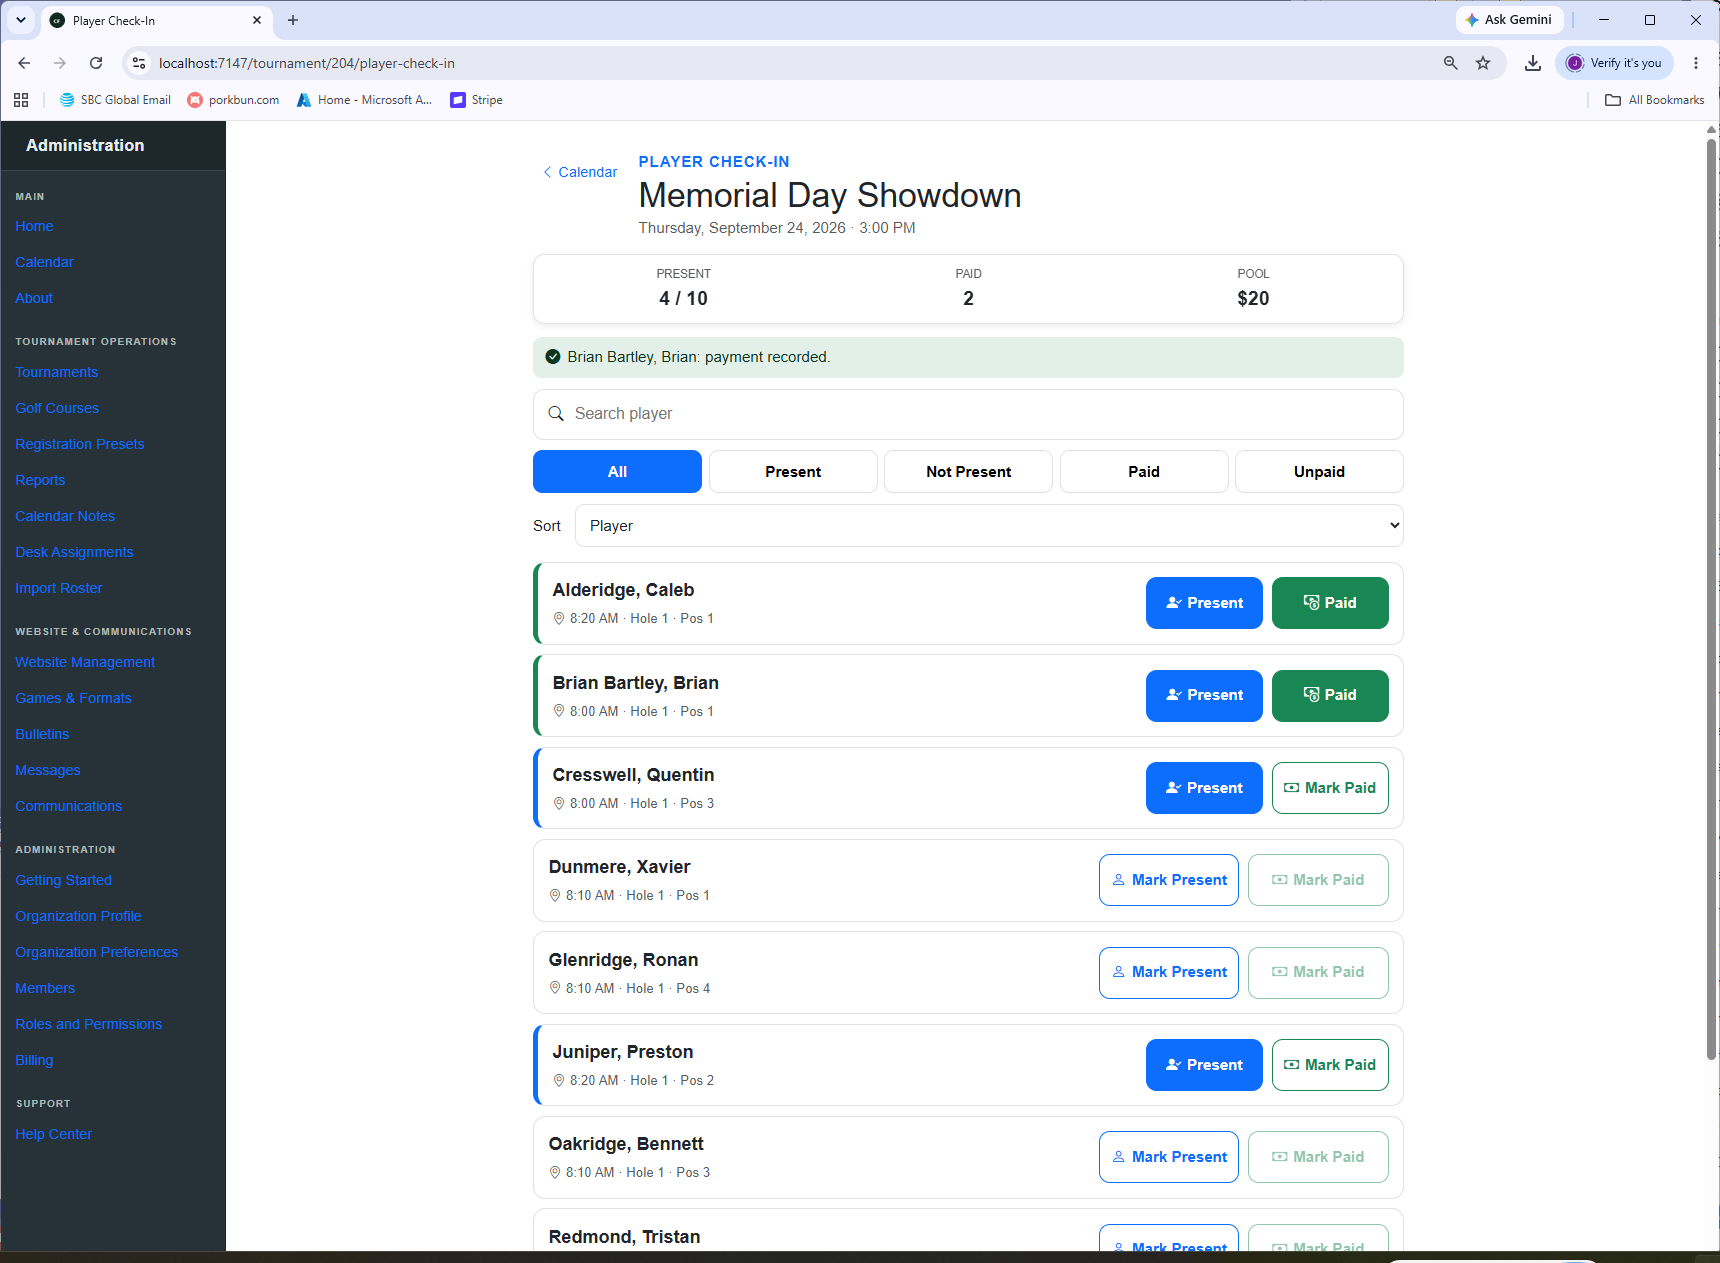This screenshot has height=1263, width=1720.
Task: Click the bookmark star icon in address bar
Action: [1483, 63]
